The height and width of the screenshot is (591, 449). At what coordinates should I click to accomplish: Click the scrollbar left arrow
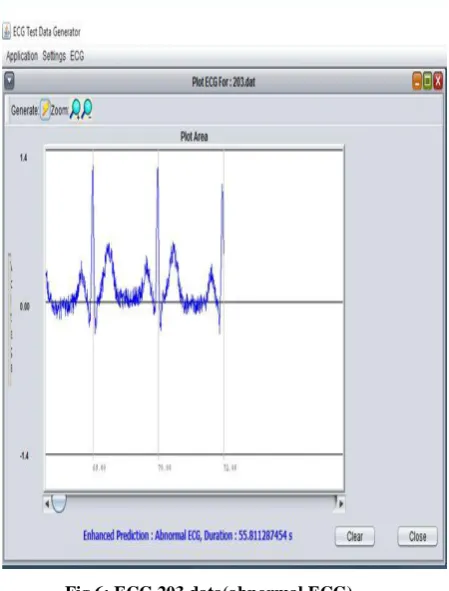pos(47,504)
